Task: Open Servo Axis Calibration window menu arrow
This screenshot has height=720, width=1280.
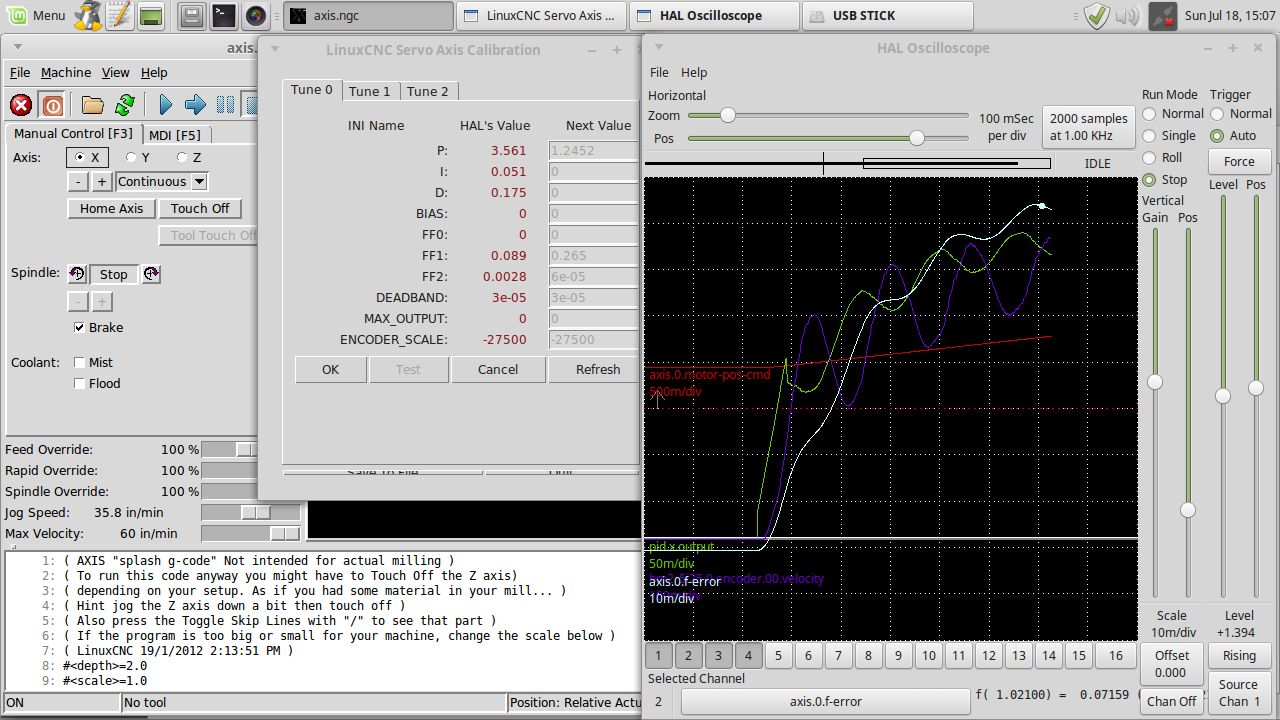Action: (275, 49)
